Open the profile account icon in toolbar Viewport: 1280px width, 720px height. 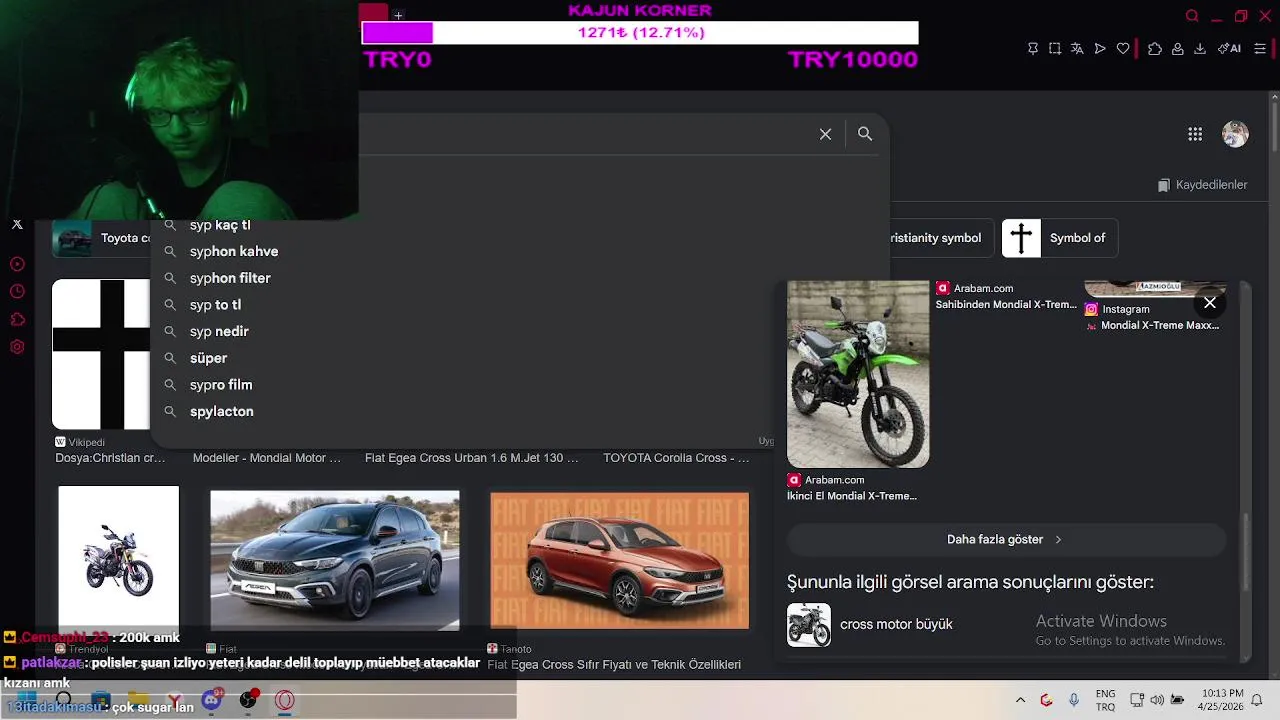click(x=1178, y=48)
